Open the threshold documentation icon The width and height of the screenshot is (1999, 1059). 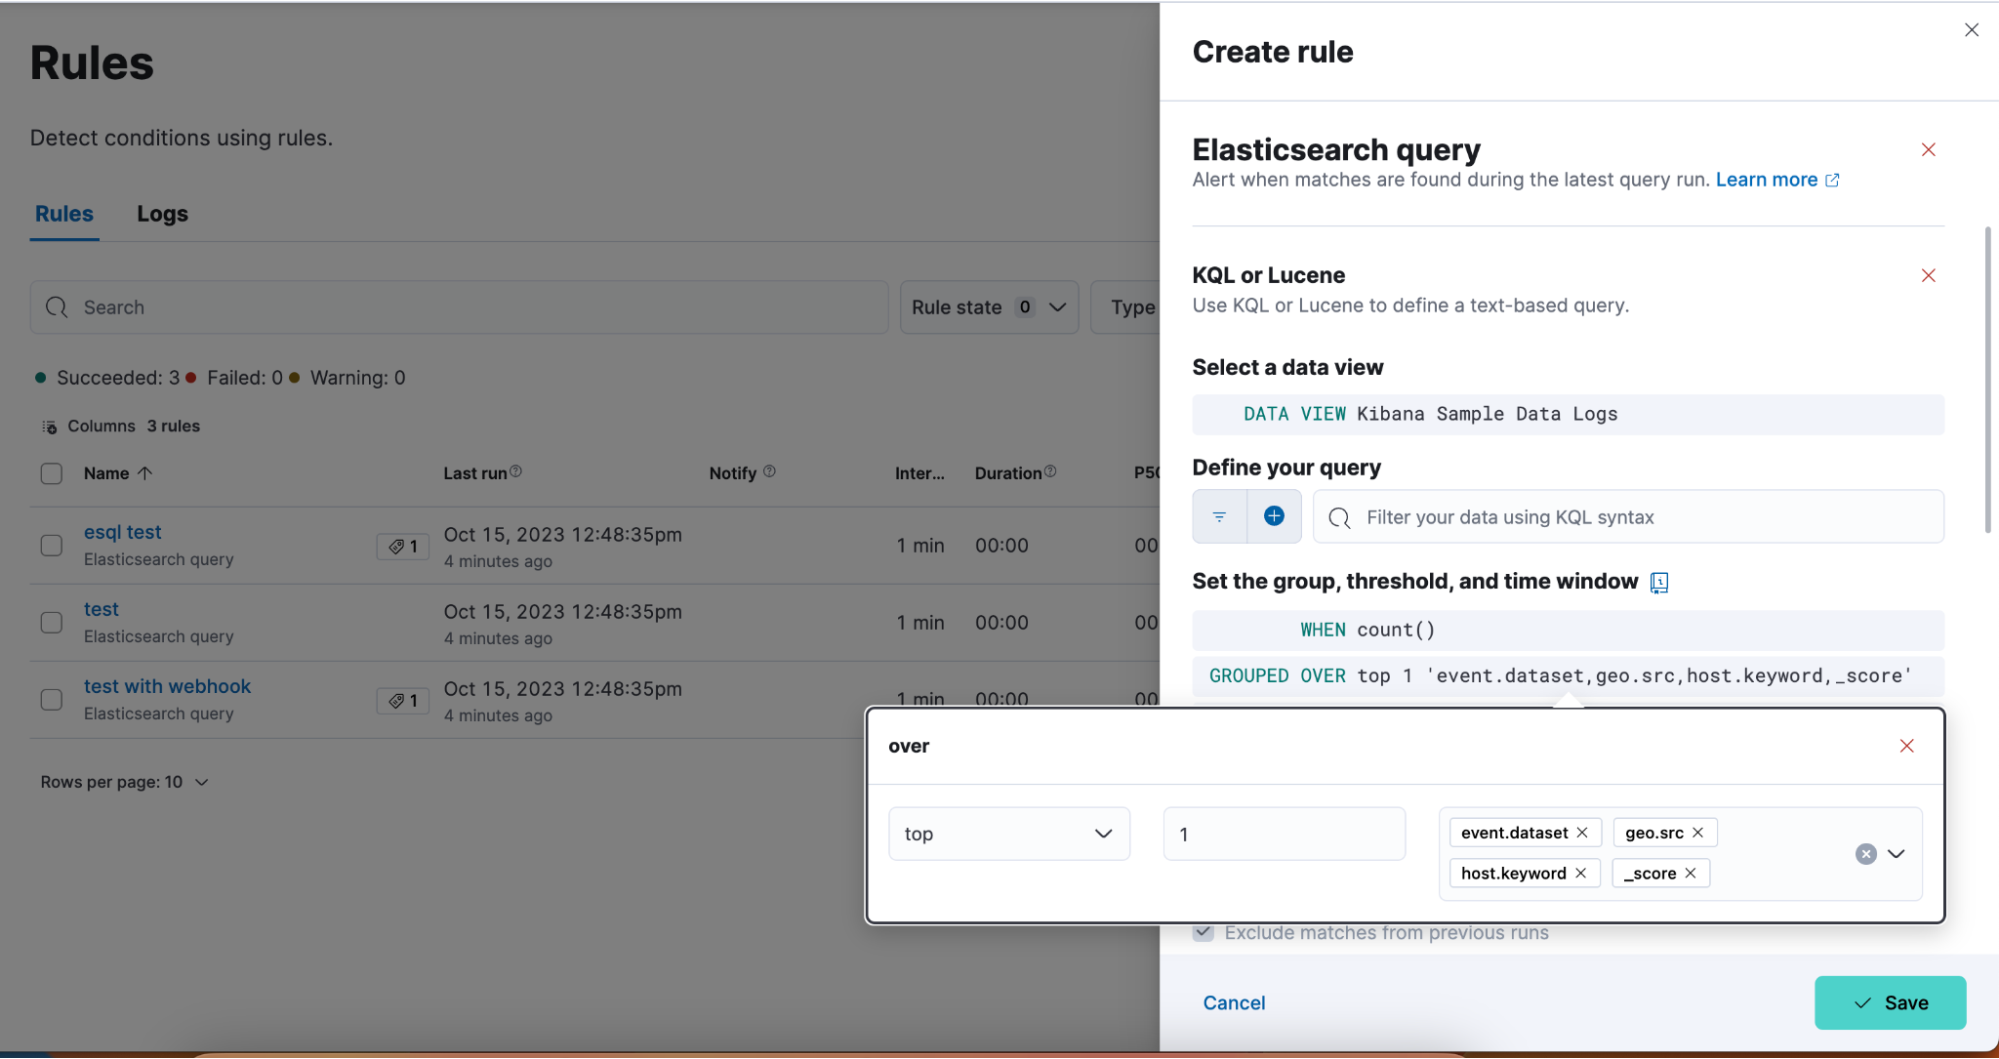click(x=1659, y=583)
